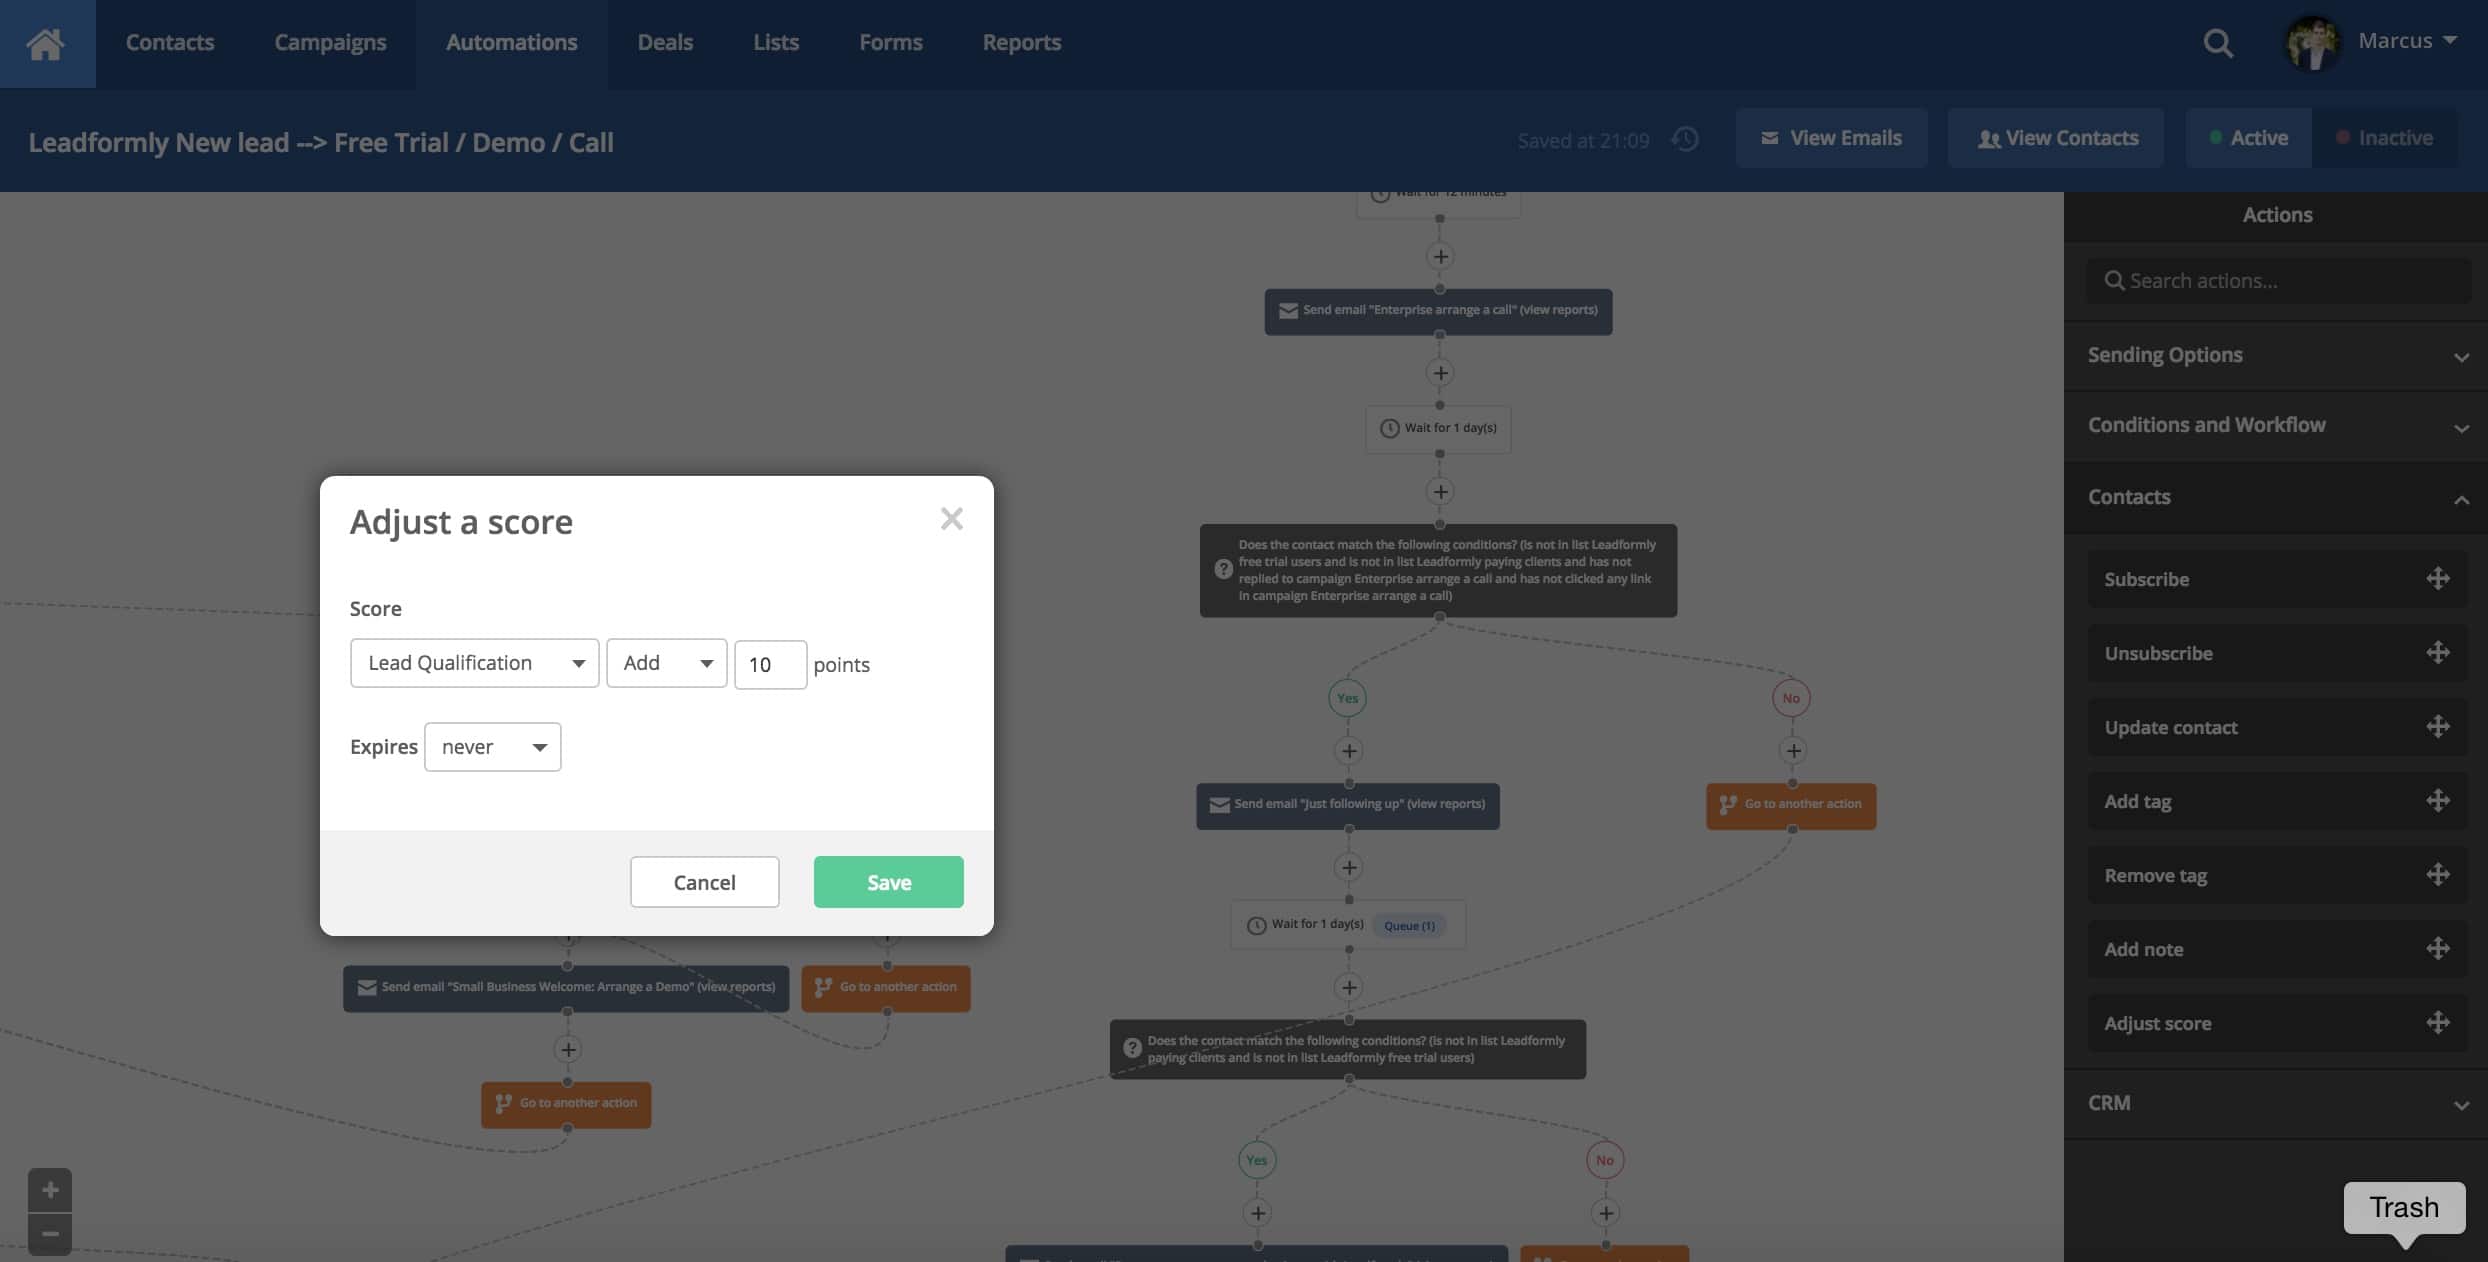Open the Expires never dropdown

click(493, 747)
